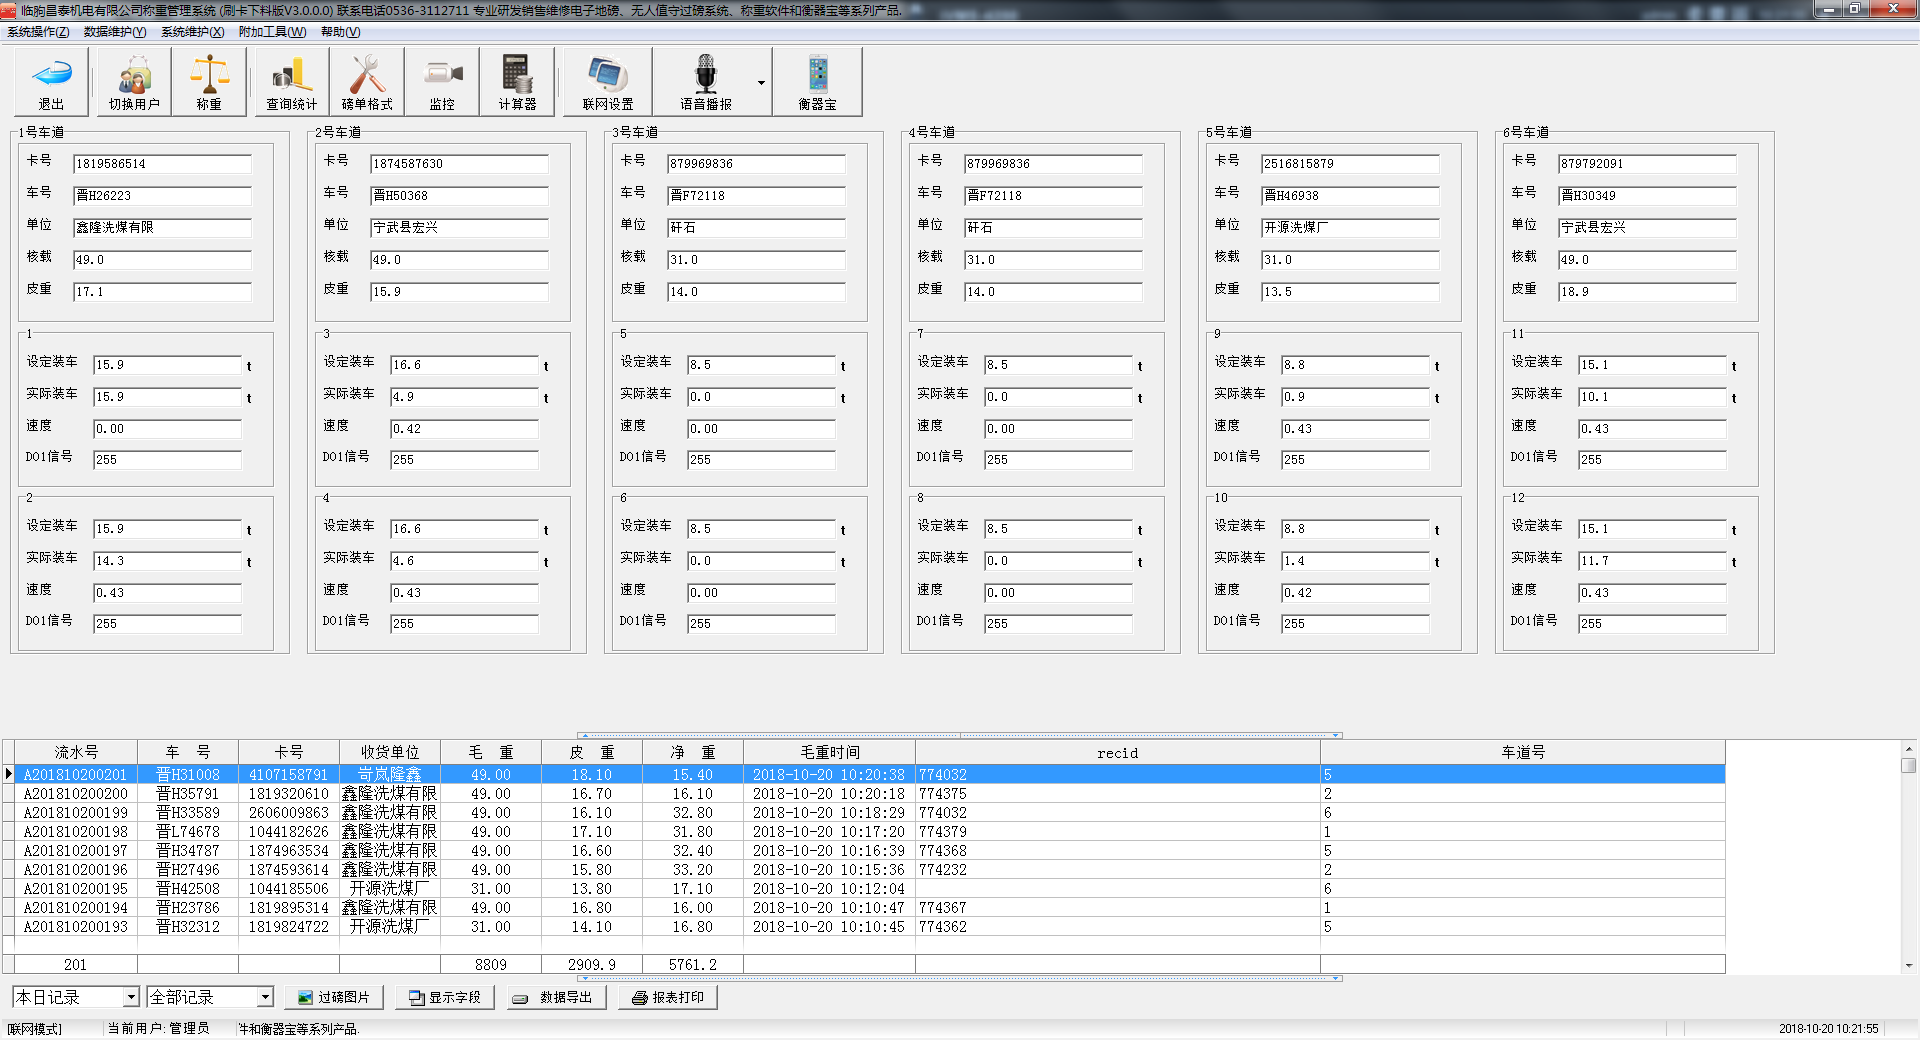Select record row A201810200198
1920x1040 pixels.
pyautogui.click(x=76, y=832)
